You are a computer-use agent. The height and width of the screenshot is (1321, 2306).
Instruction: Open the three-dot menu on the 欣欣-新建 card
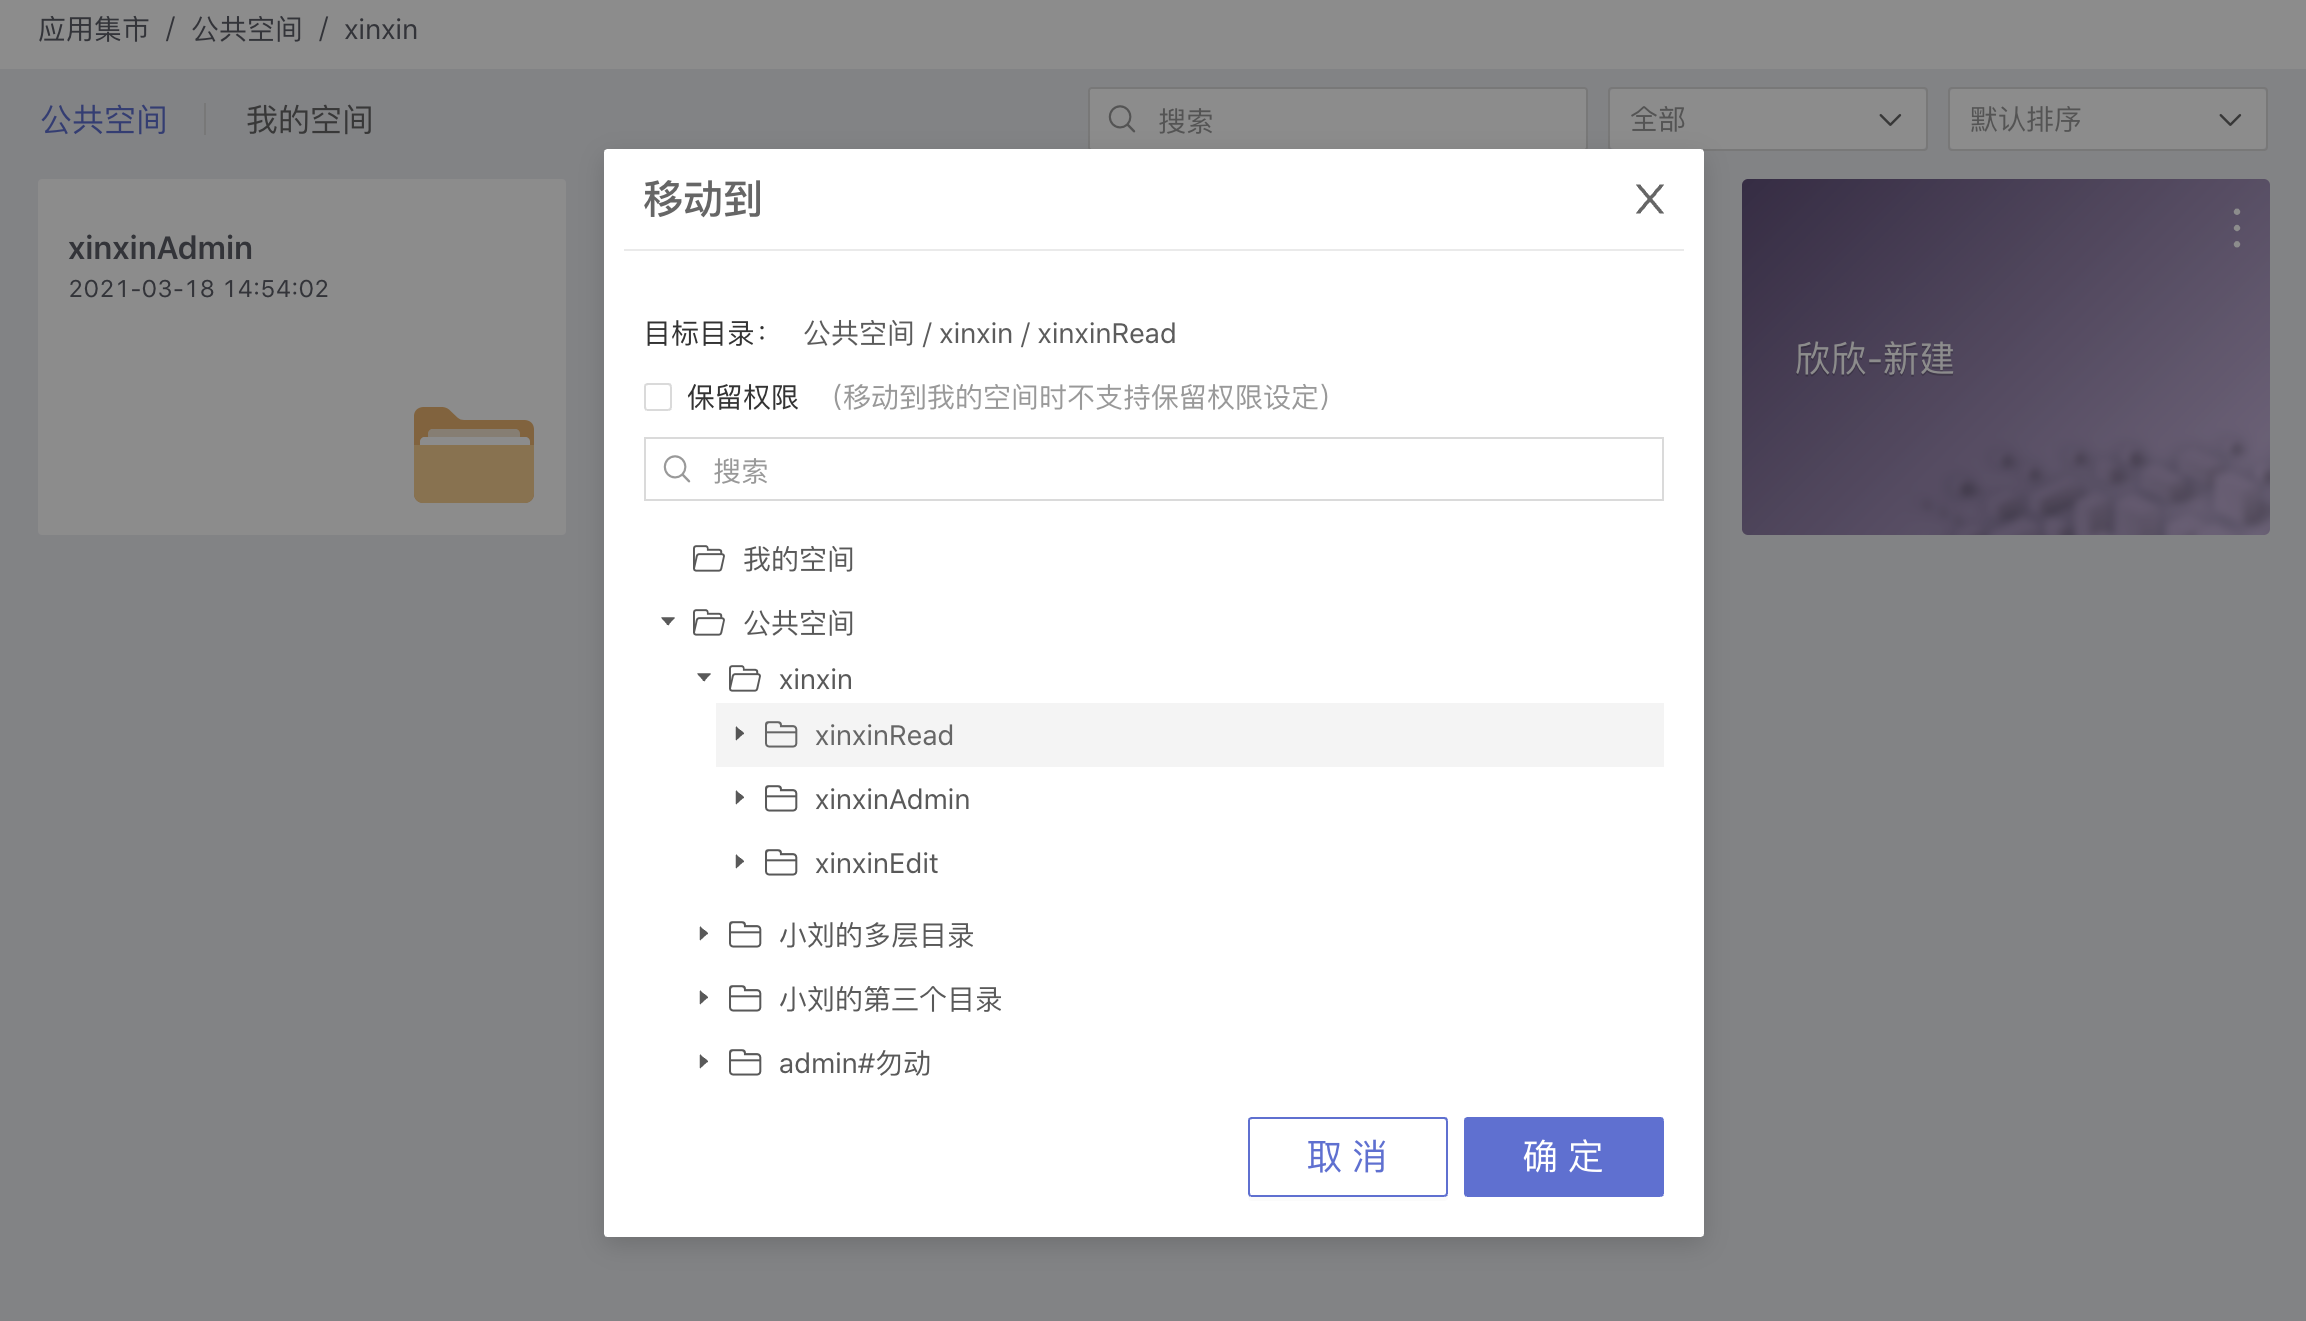2236,228
